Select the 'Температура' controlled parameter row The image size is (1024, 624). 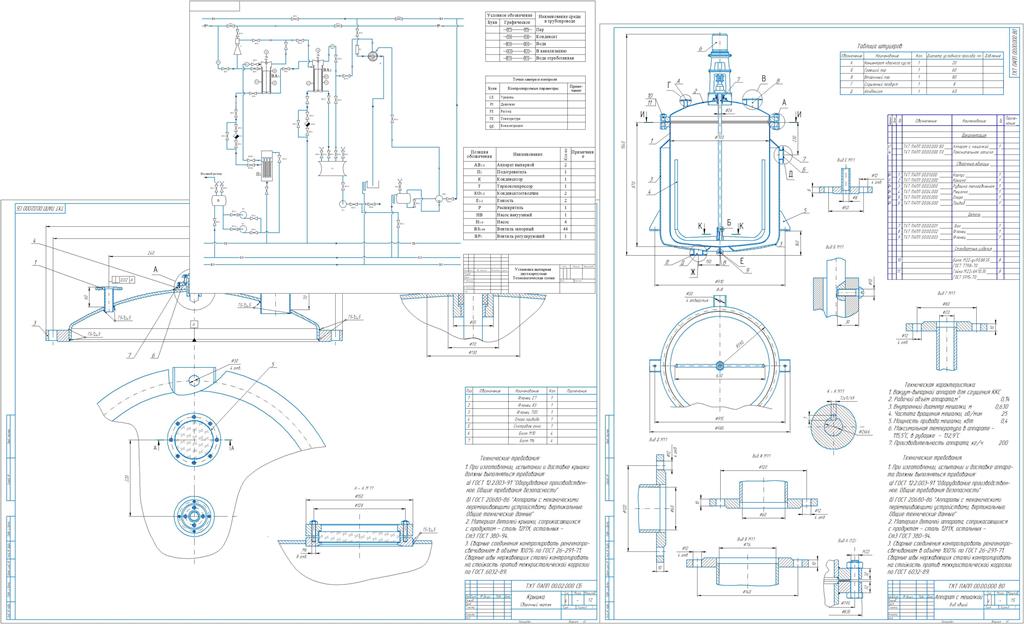(536, 119)
